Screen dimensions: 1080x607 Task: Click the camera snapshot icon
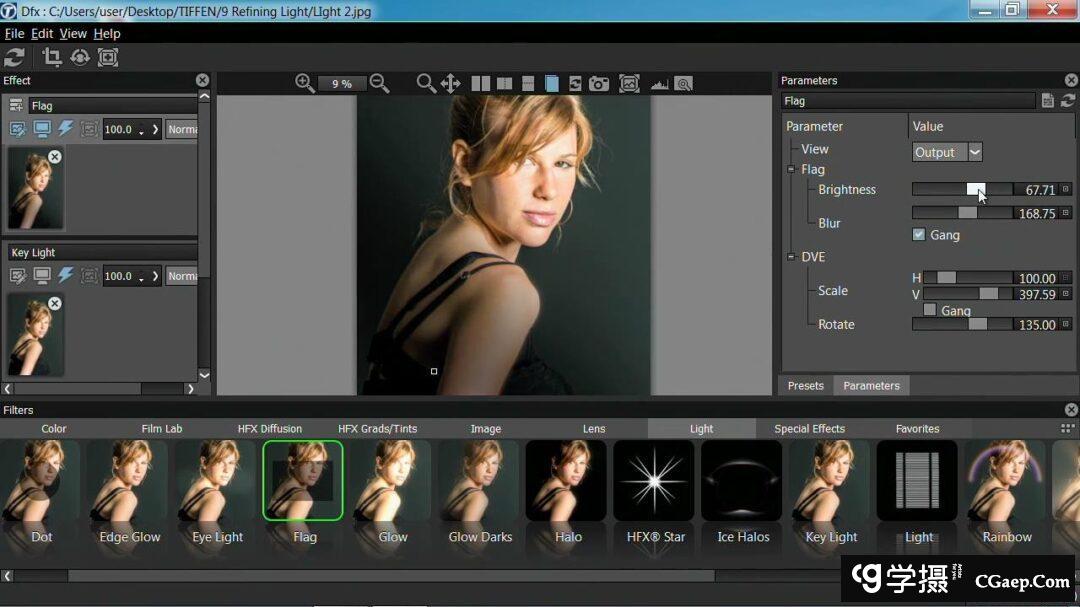[599, 84]
